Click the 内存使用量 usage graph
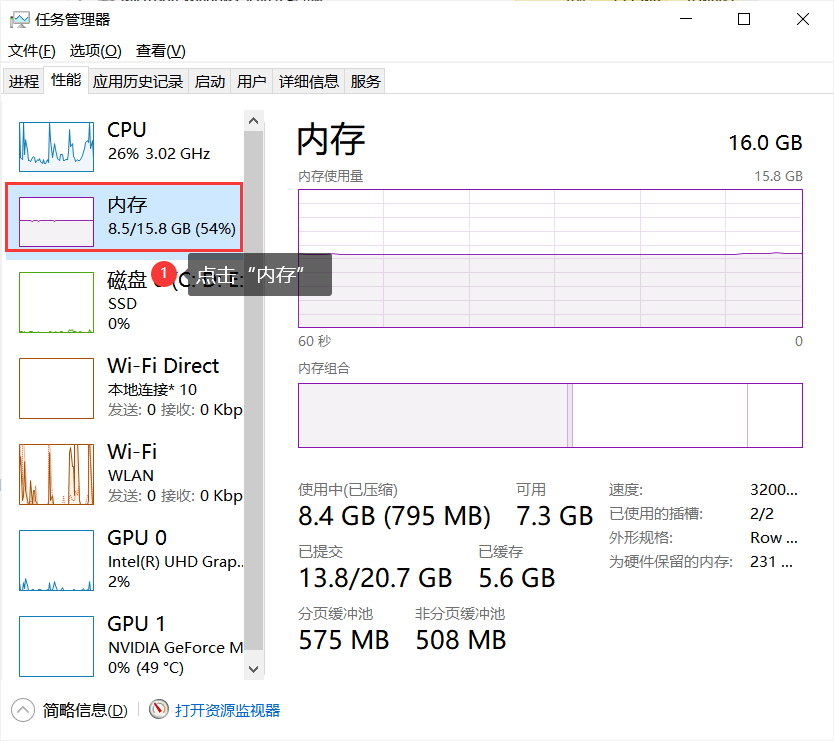The image size is (834, 741). tap(551, 259)
